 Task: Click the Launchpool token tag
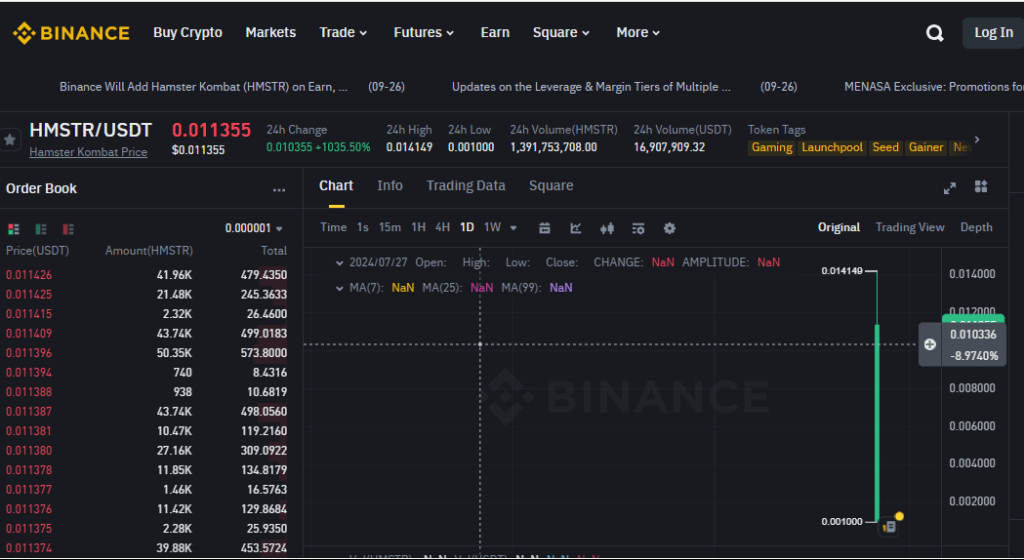tap(831, 148)
